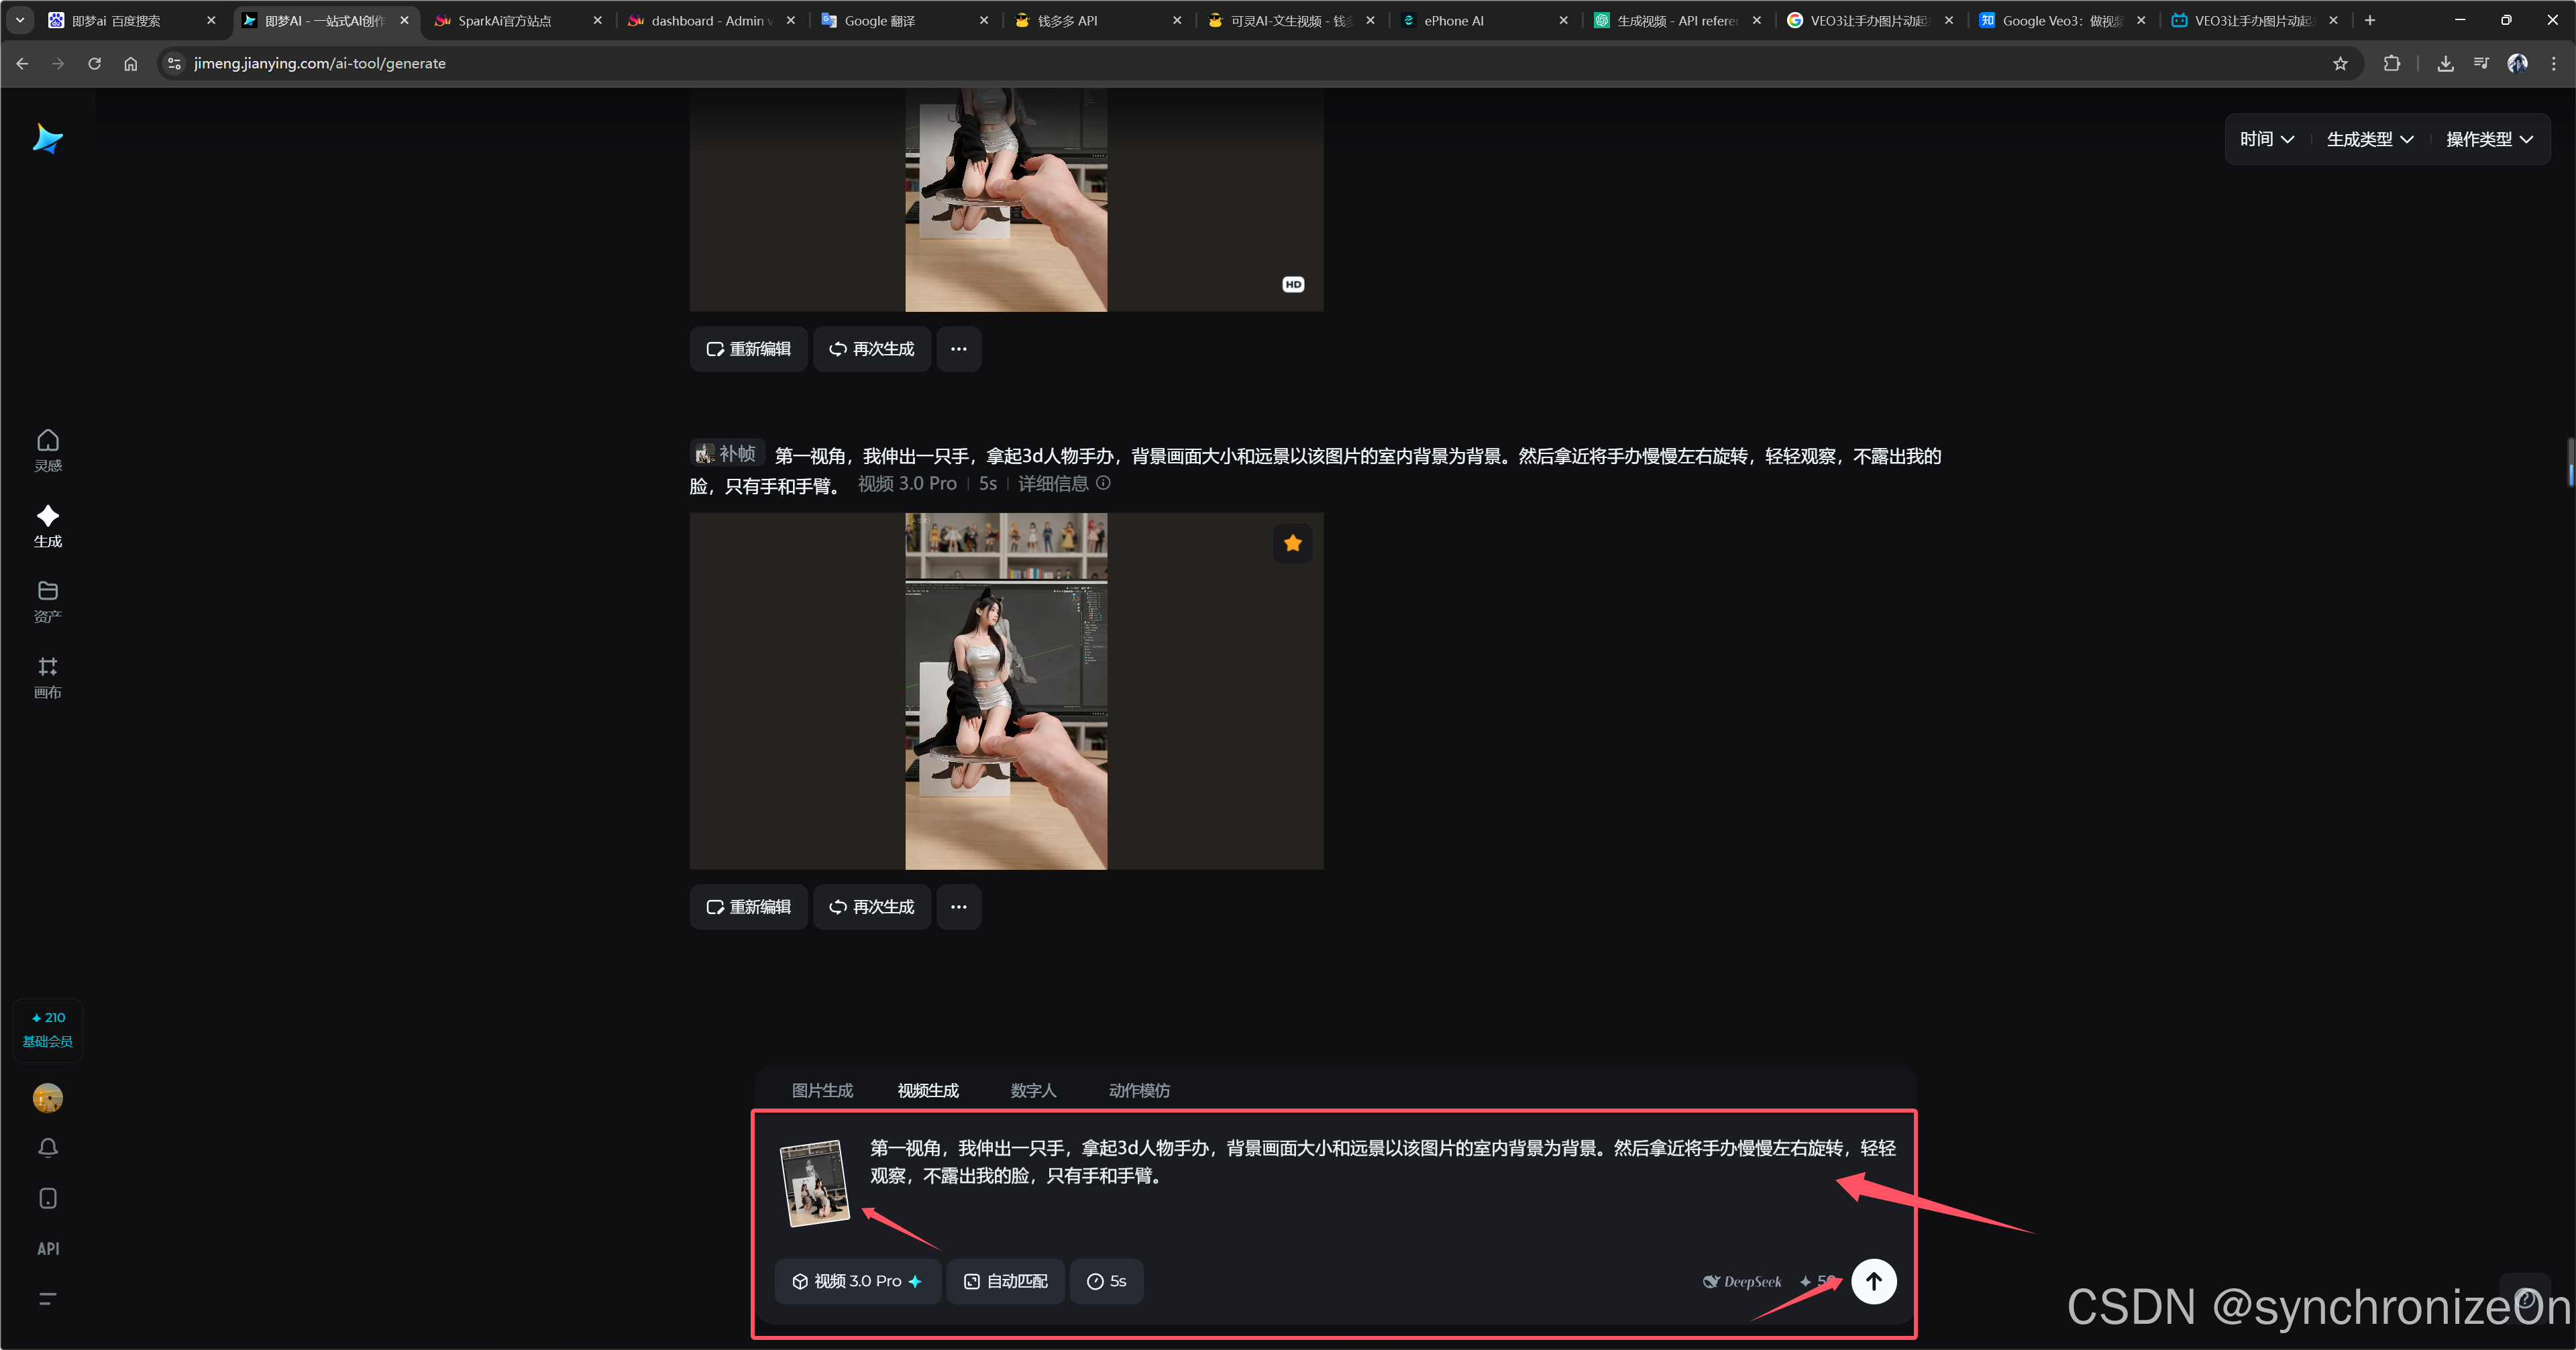Image resolution: width=2576 pixels, height=1350 pixels.
Task: Open more options (…) under the upper video
Action: click(959, 349)
